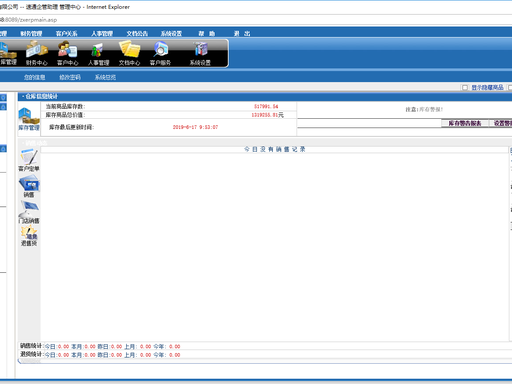Click the inventory count value 517991.54
Image resolution: width=512 pixels, height=384 pixels.
(x=266, y=106)
